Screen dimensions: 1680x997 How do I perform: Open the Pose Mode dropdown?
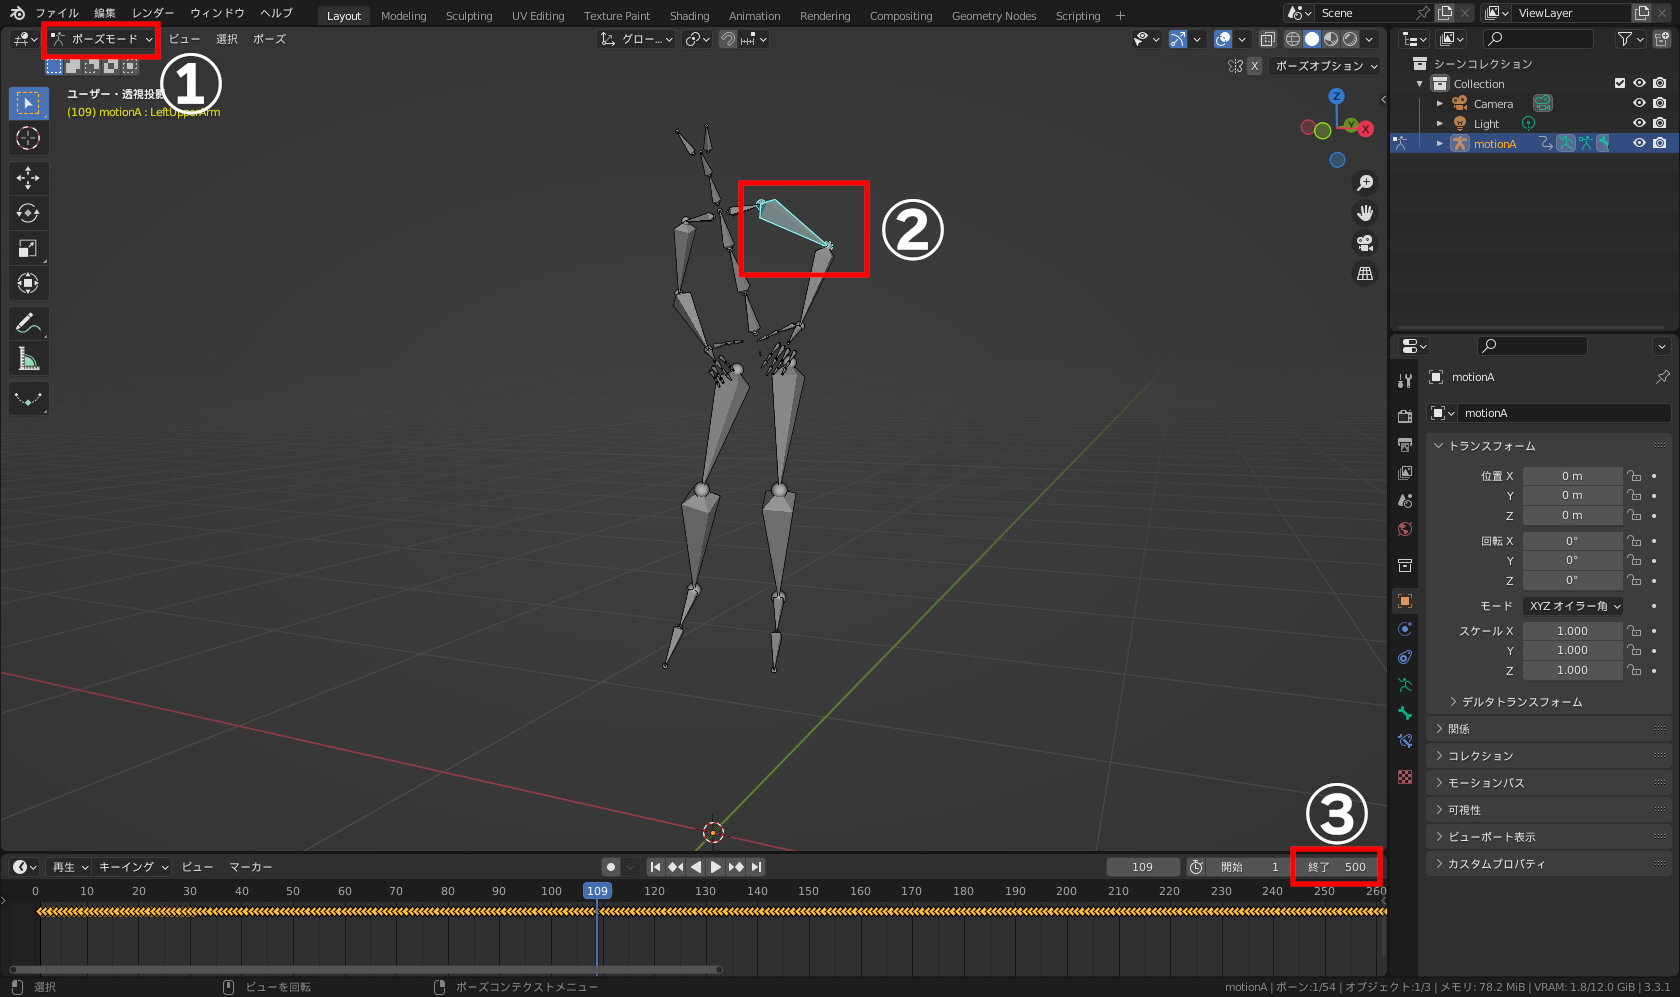coord(102,39)
